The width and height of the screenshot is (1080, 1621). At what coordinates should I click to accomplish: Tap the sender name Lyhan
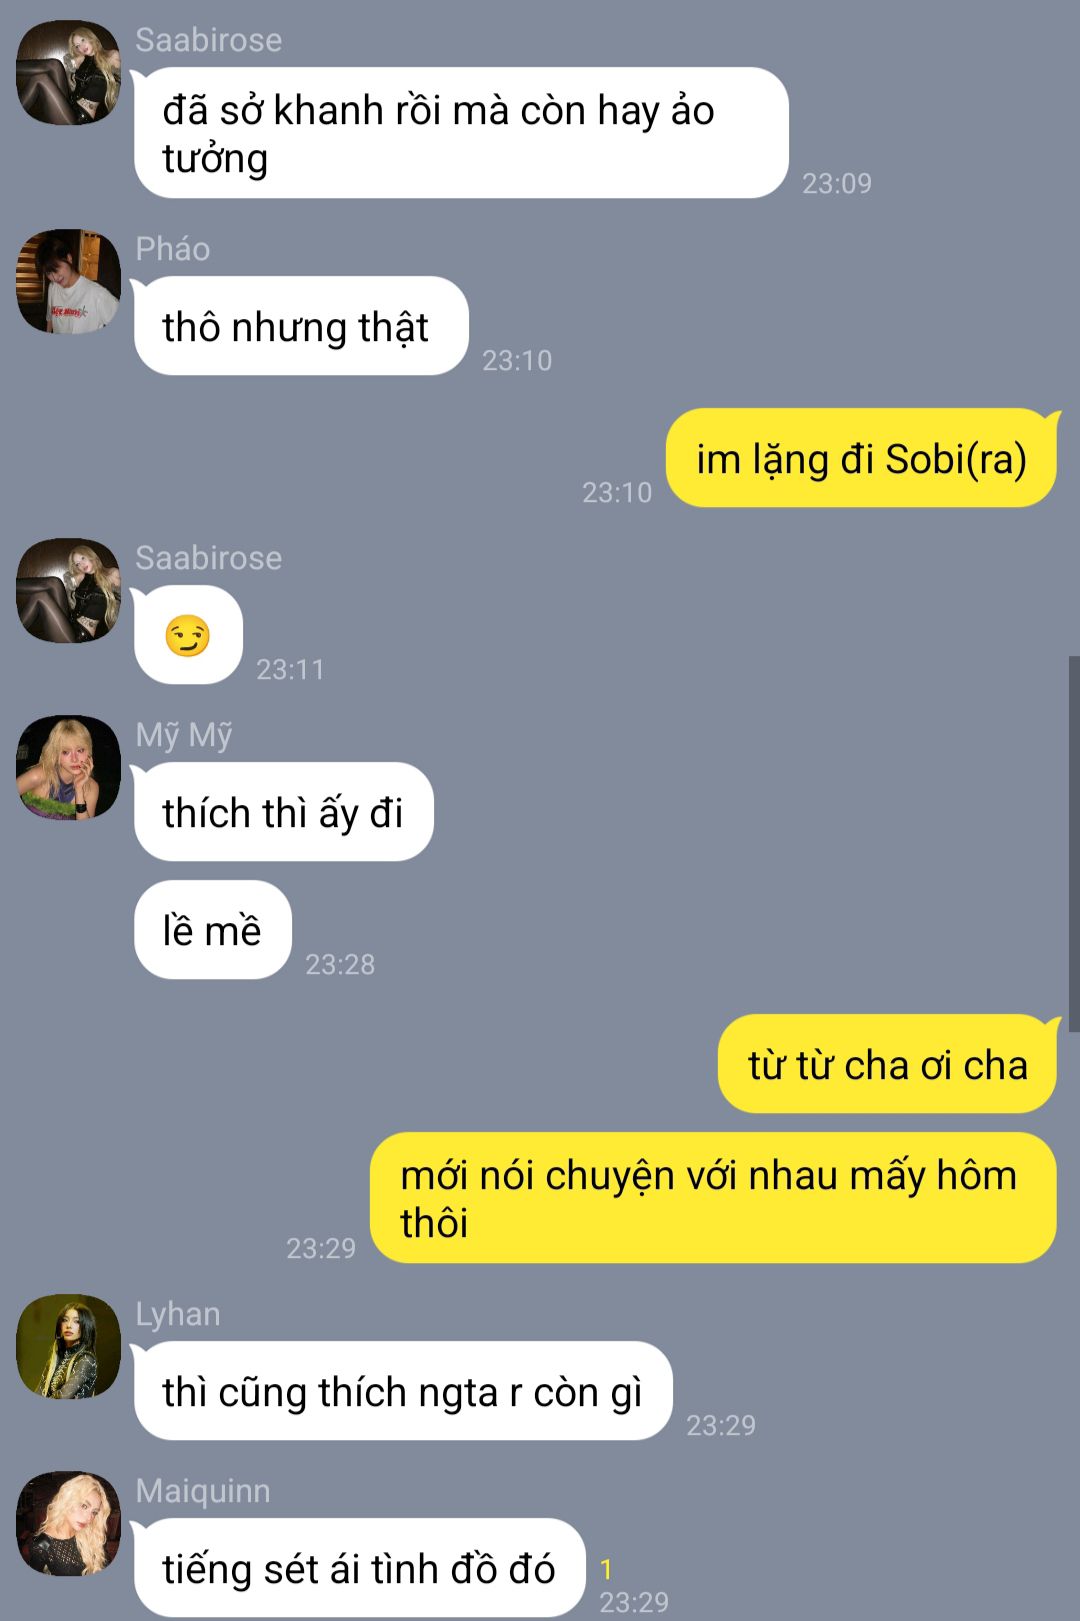pos(178,1314)
